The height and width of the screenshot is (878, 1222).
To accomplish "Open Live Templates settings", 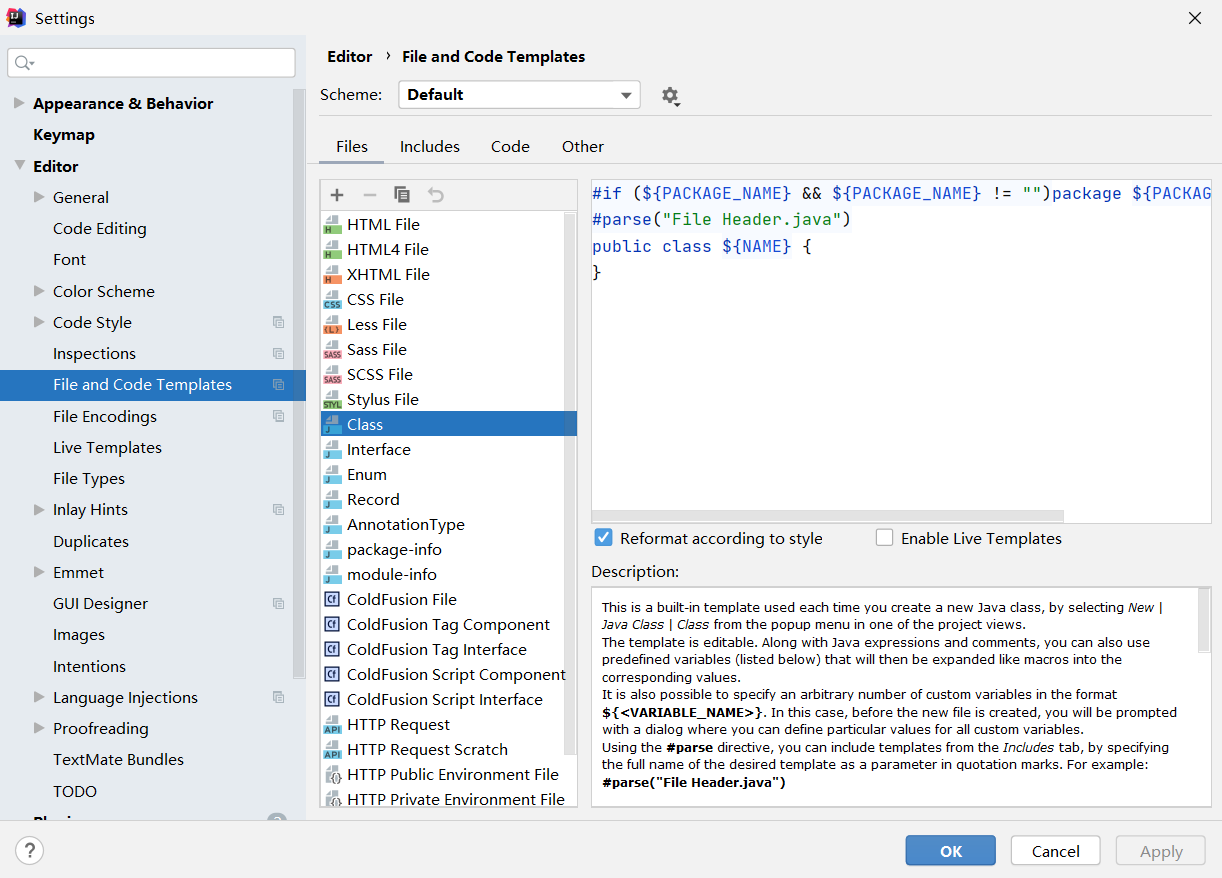I will 107,447.
